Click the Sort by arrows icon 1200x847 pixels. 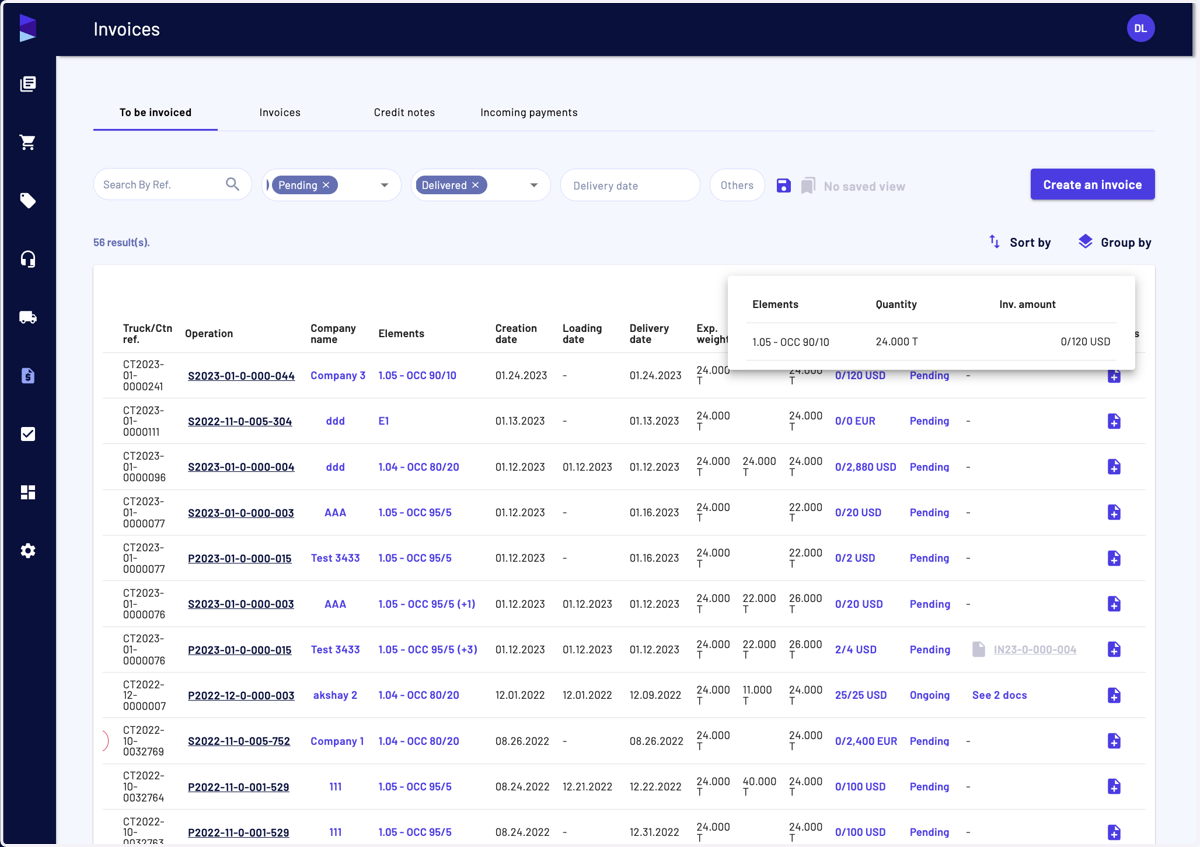tap(994, 242)
